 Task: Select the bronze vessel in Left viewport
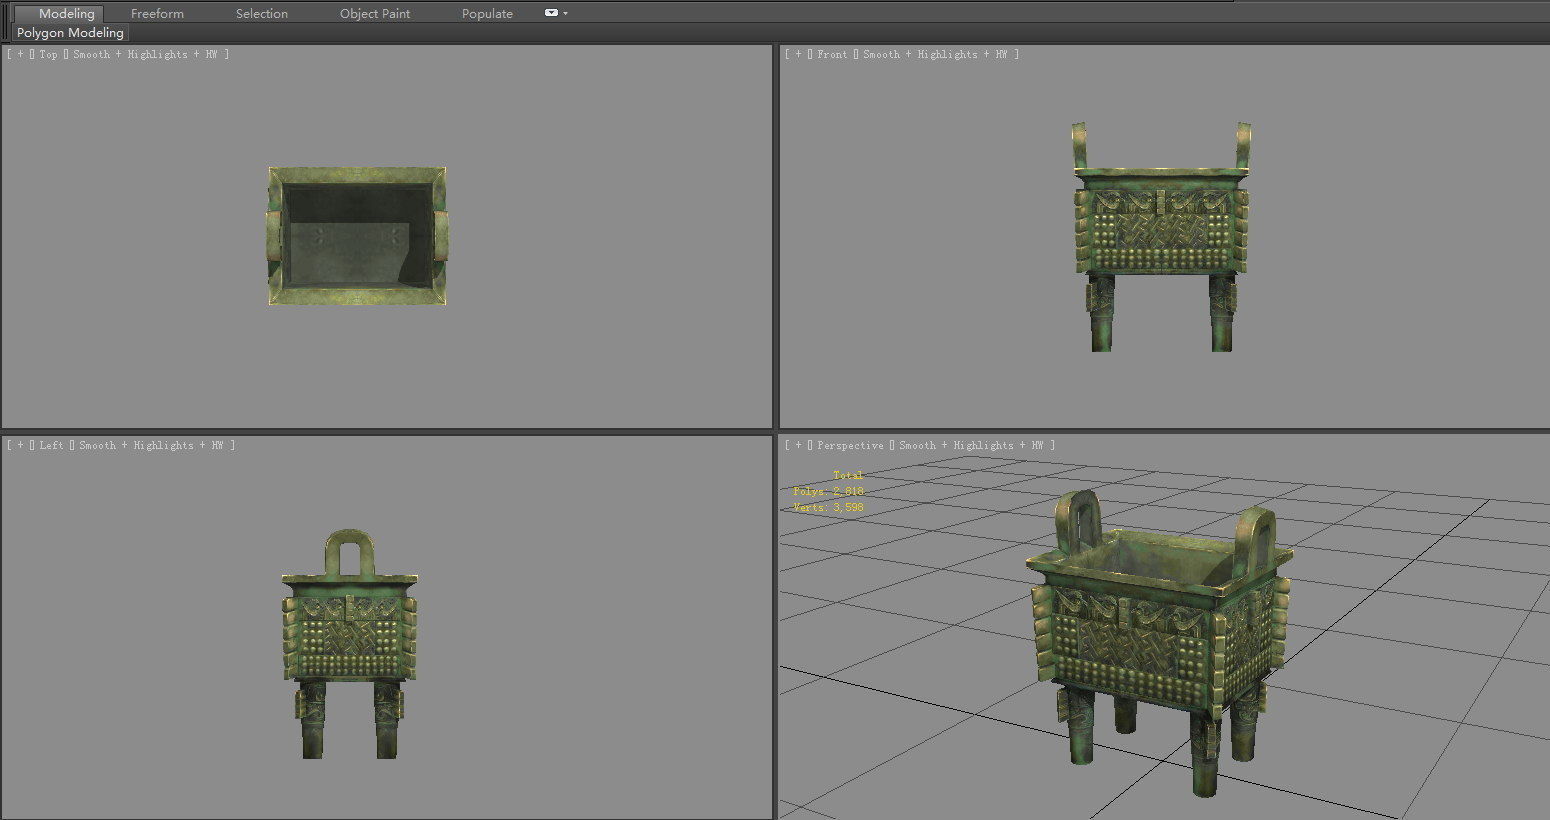(x=349, y=644)
